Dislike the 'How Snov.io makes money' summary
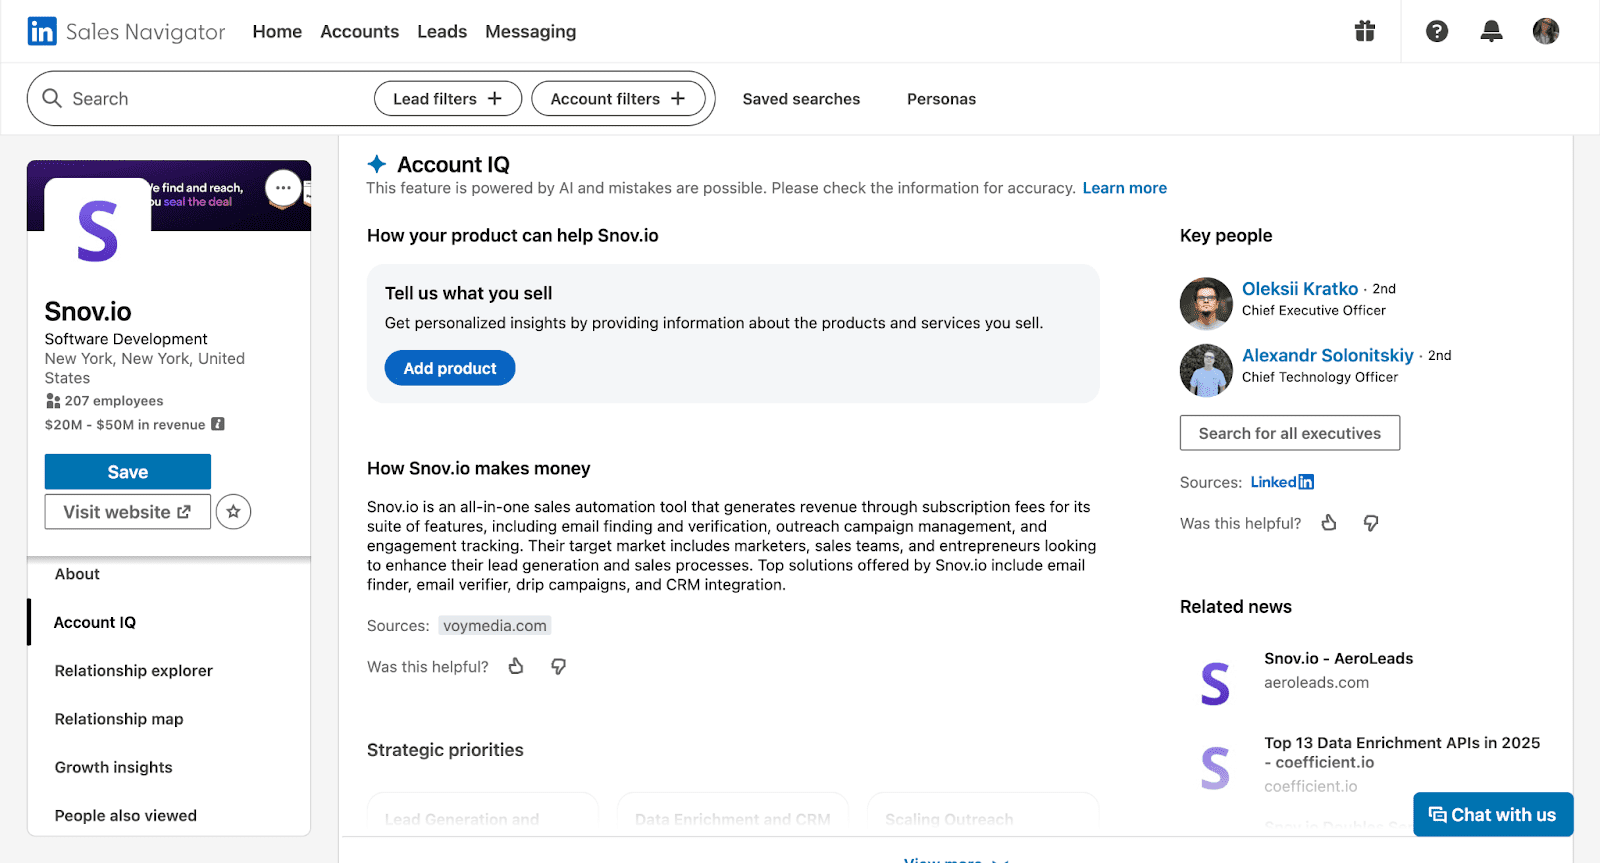This screenshot has height=863, width=1600. pyautogui.click(x=559, y=666)
